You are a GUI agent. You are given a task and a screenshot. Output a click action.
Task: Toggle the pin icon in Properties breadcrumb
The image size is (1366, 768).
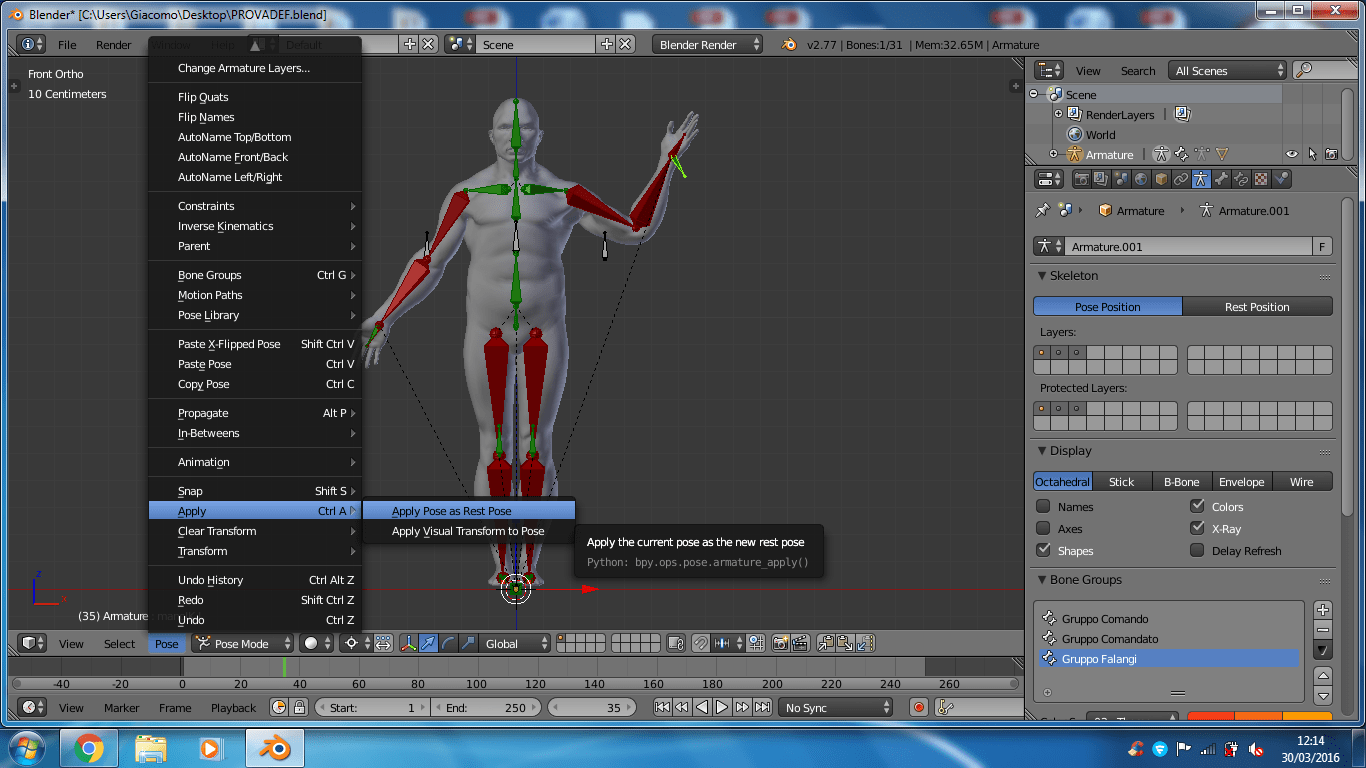click(1044, 210)
